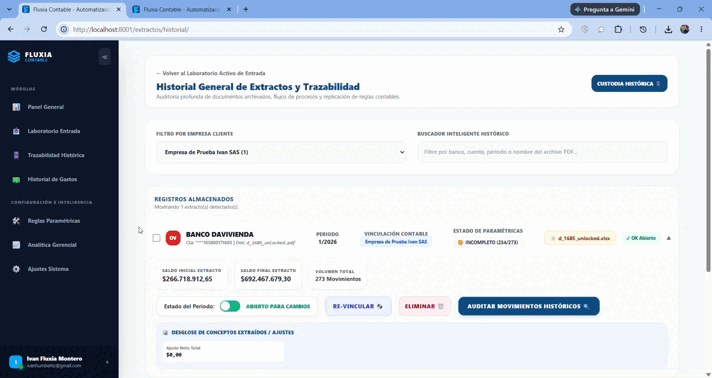712x378 pixels.
Task: Click the Panel General icon
Action: [x=16, y=107]
